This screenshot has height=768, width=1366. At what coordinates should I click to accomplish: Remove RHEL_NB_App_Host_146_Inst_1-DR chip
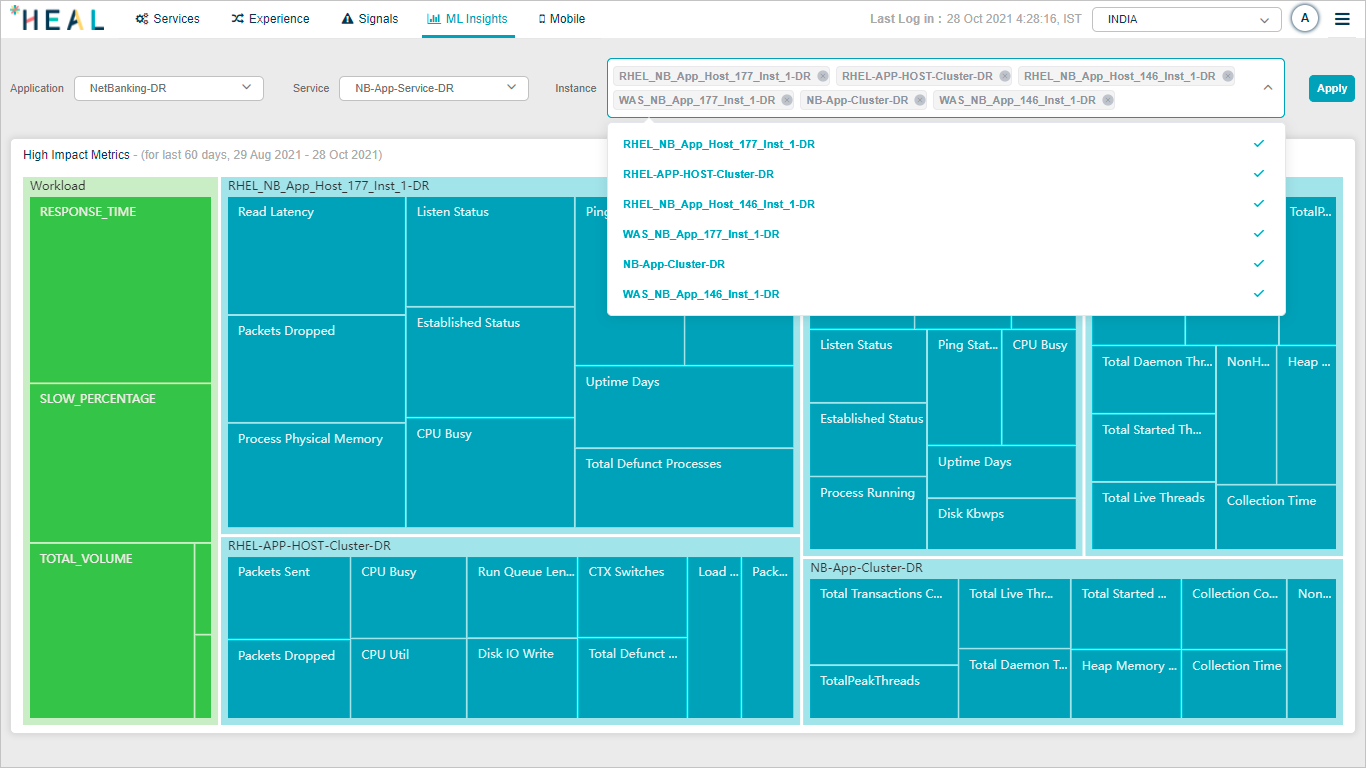[1227, 76]
